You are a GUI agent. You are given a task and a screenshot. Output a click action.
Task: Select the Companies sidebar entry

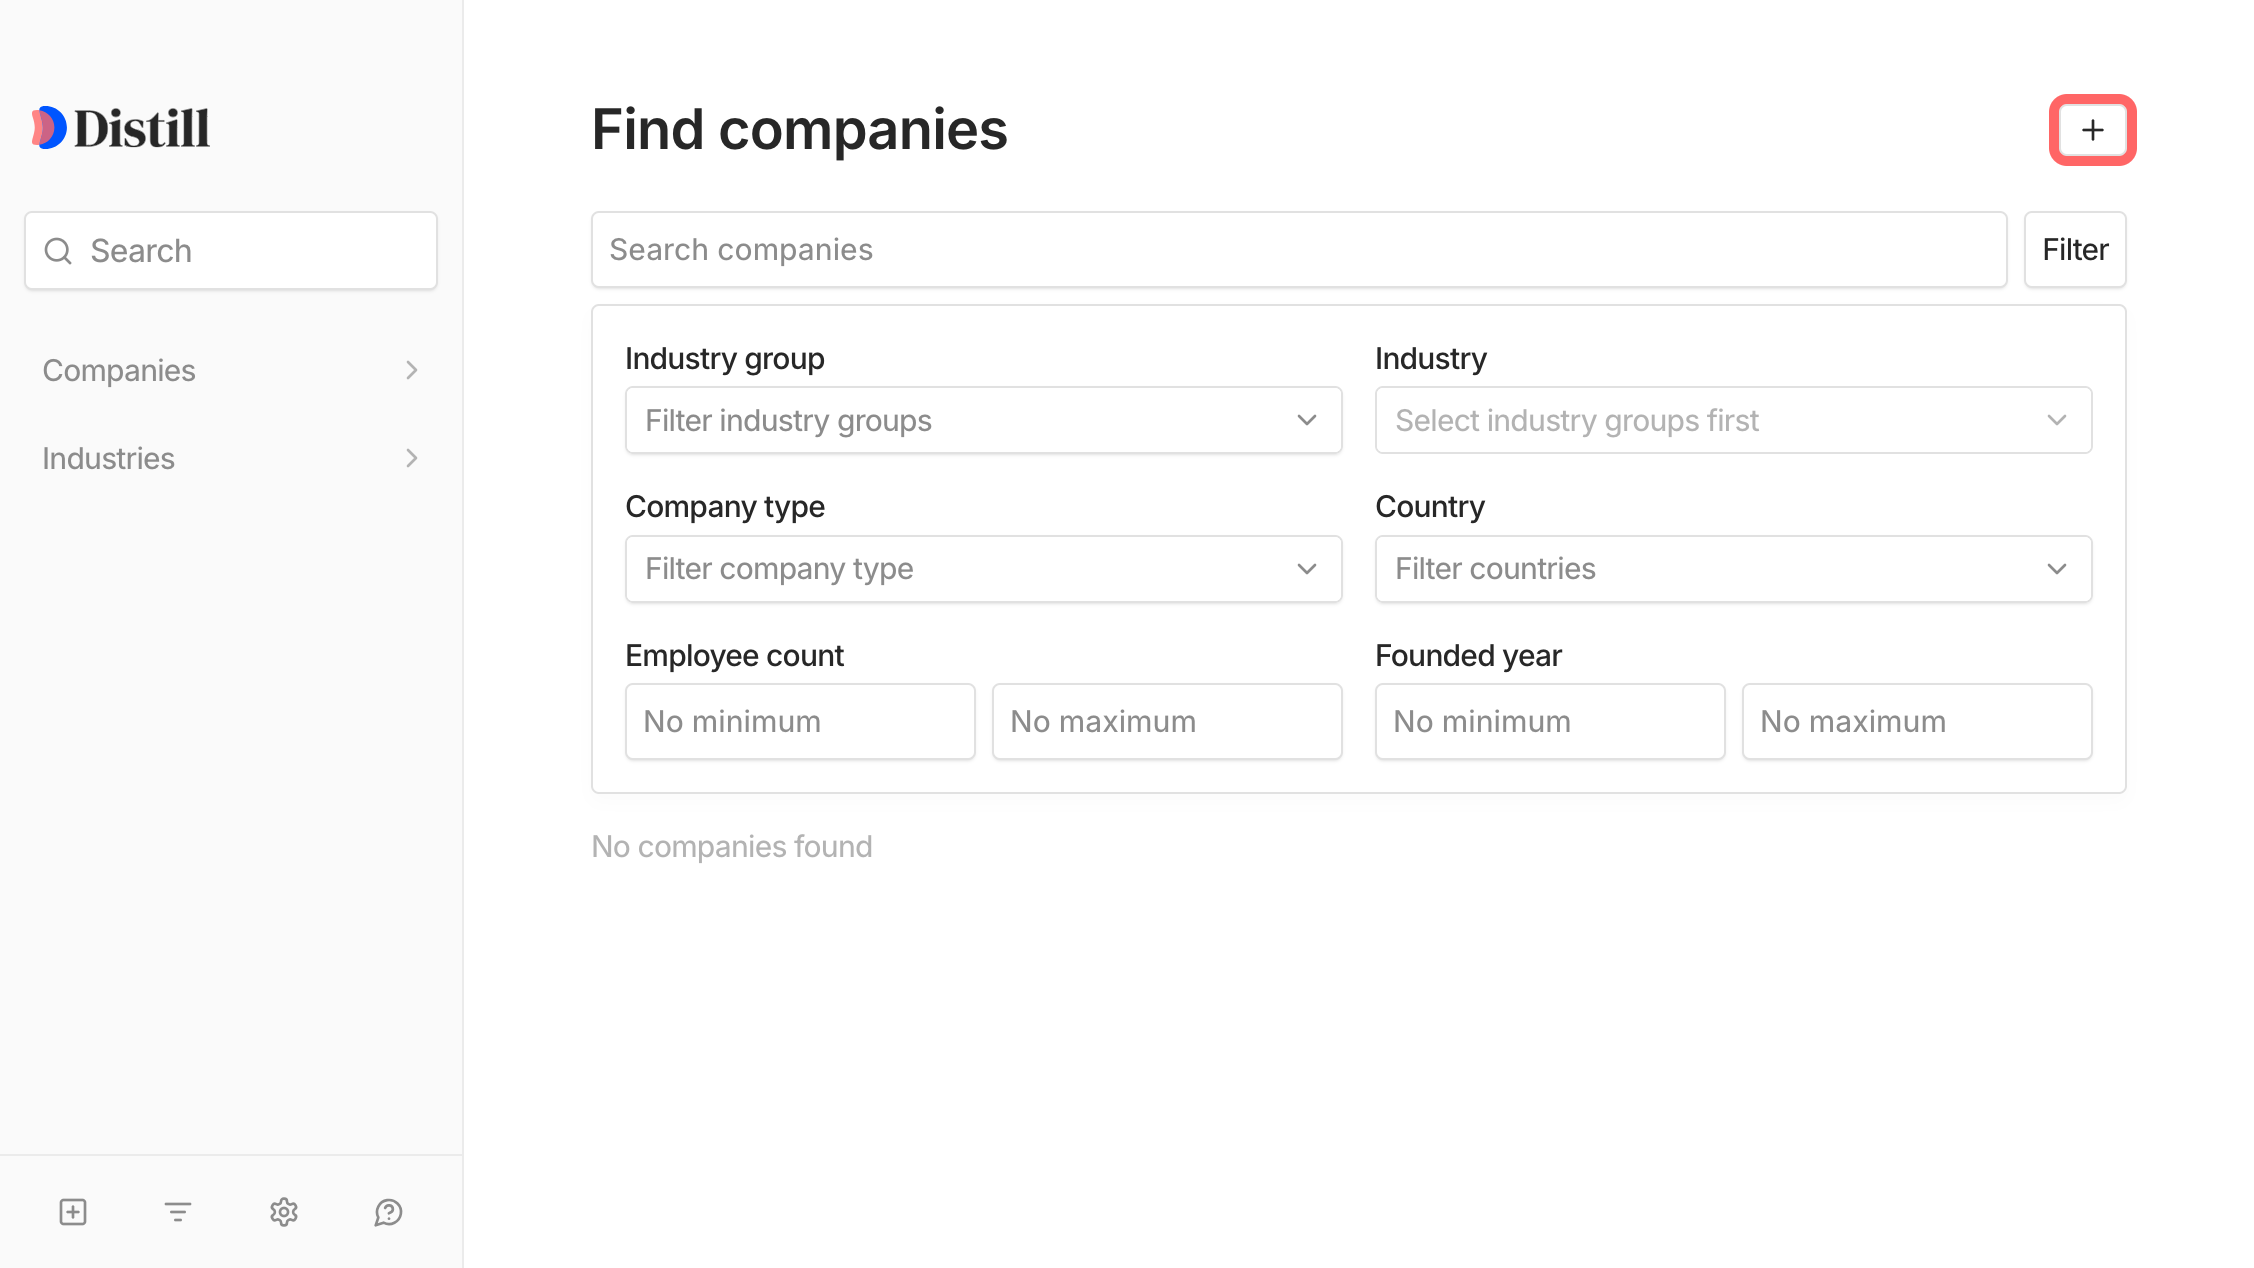(118, 369)
